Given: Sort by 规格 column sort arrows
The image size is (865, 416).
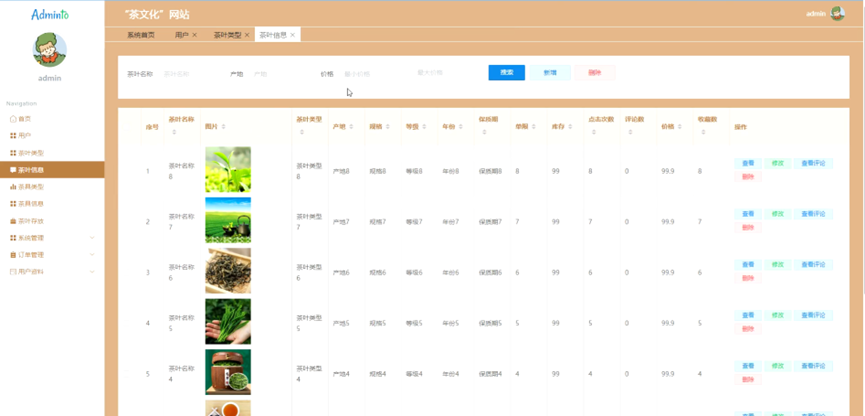Looking at the screenshot, I should [x=388, y=127].
